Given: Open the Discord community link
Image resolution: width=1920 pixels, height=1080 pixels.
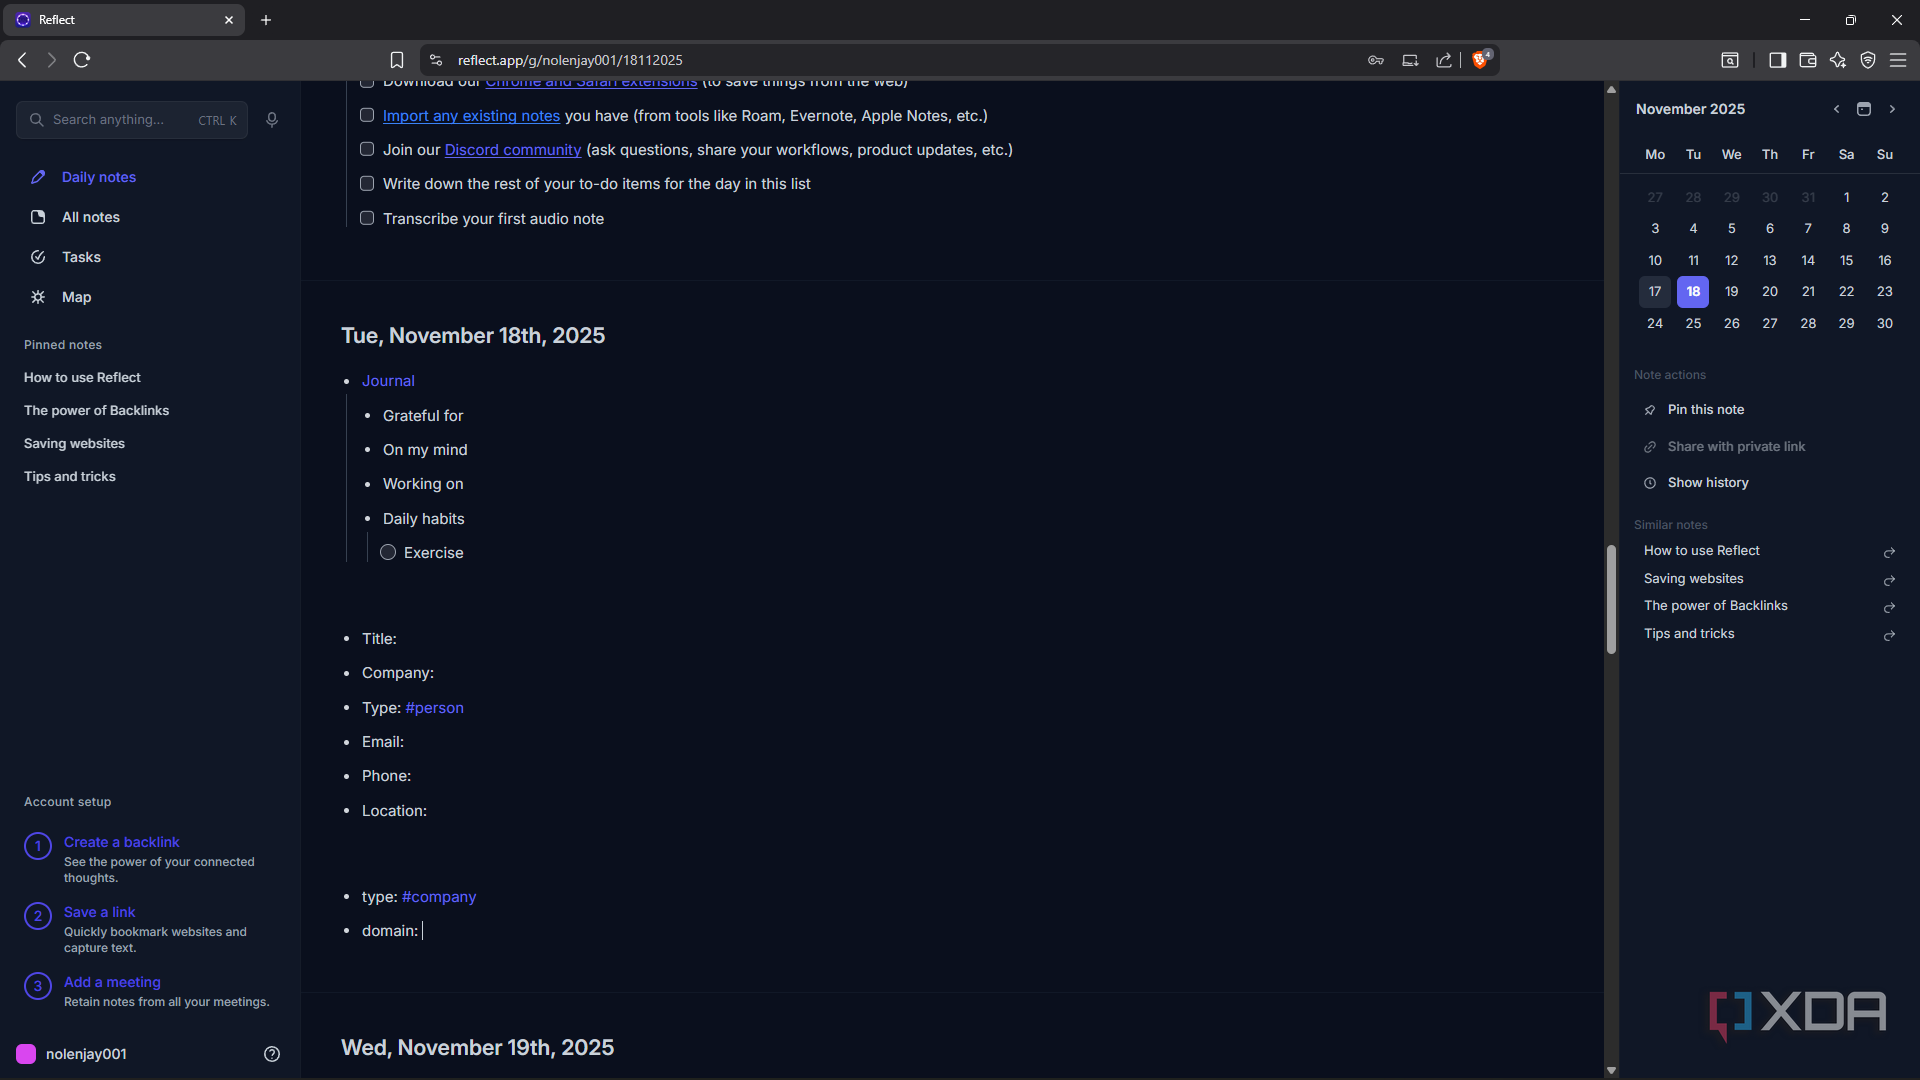Looking at the screenshot, I should click(513, 150).
